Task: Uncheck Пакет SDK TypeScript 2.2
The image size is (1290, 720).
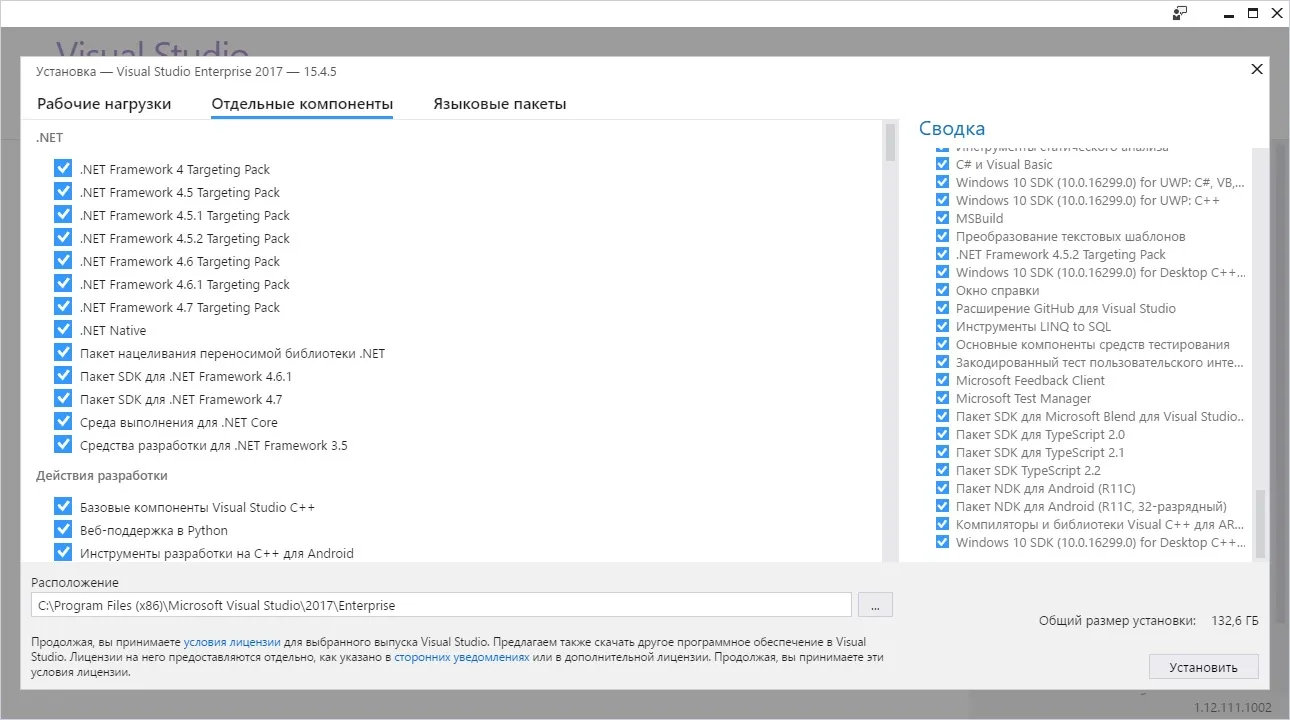Action: (942, 470)
